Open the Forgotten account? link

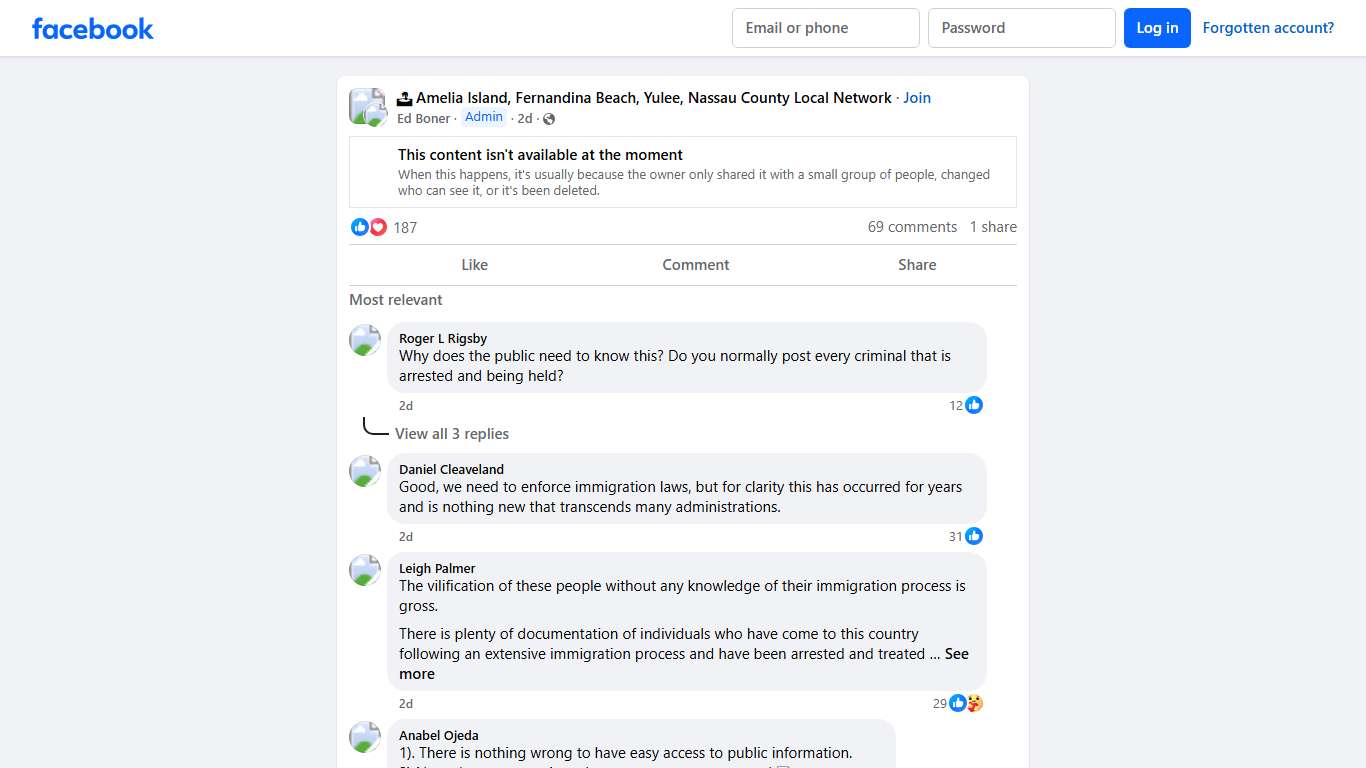pyautogui.click(x=1268, y=28)
